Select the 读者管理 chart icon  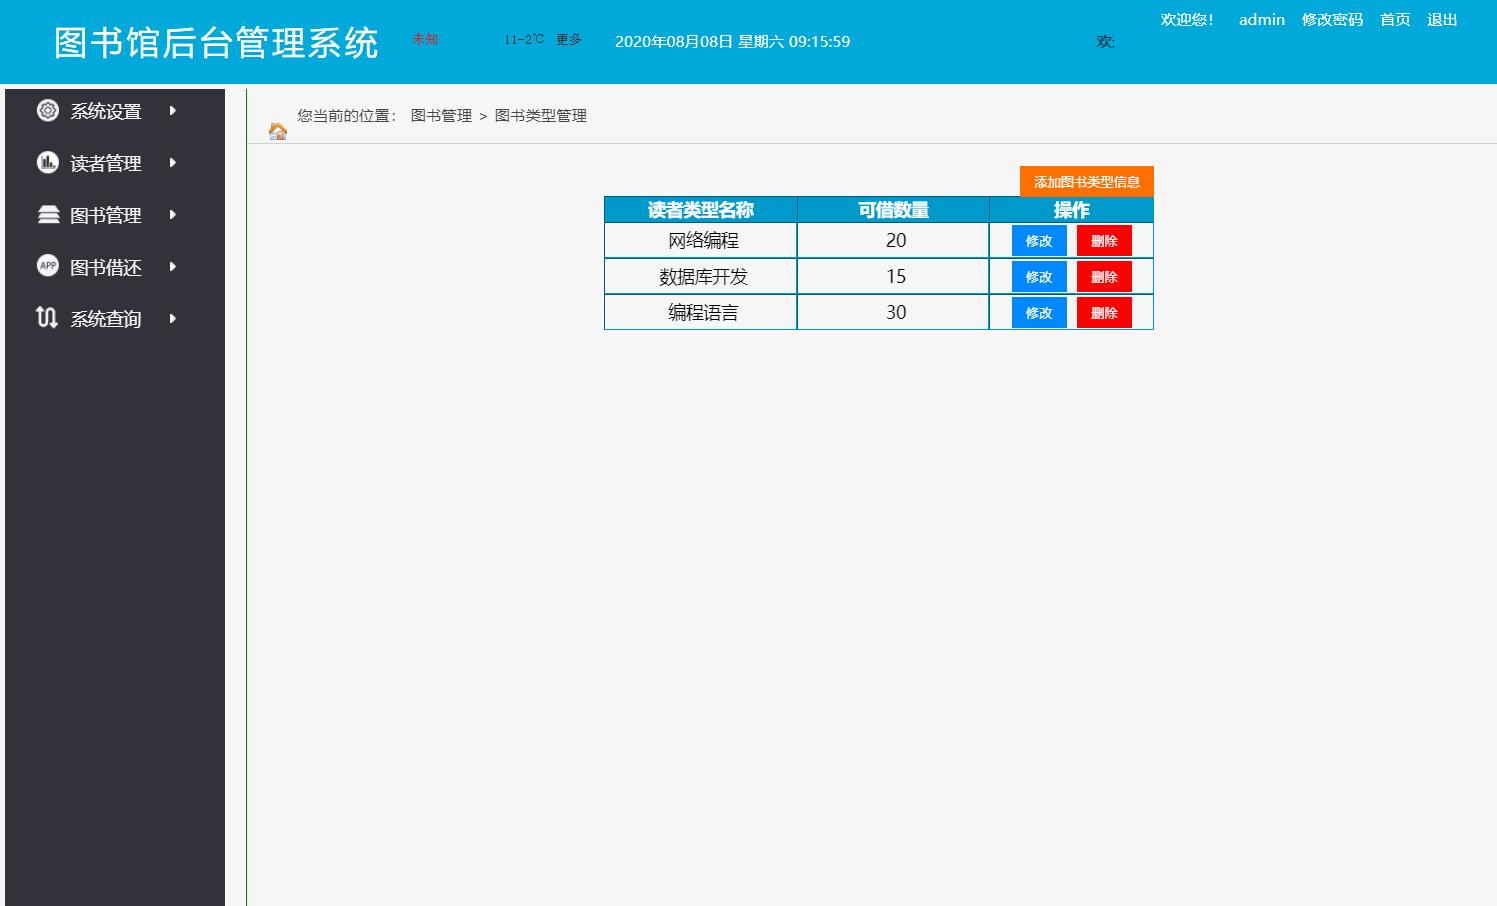point(47,162)
